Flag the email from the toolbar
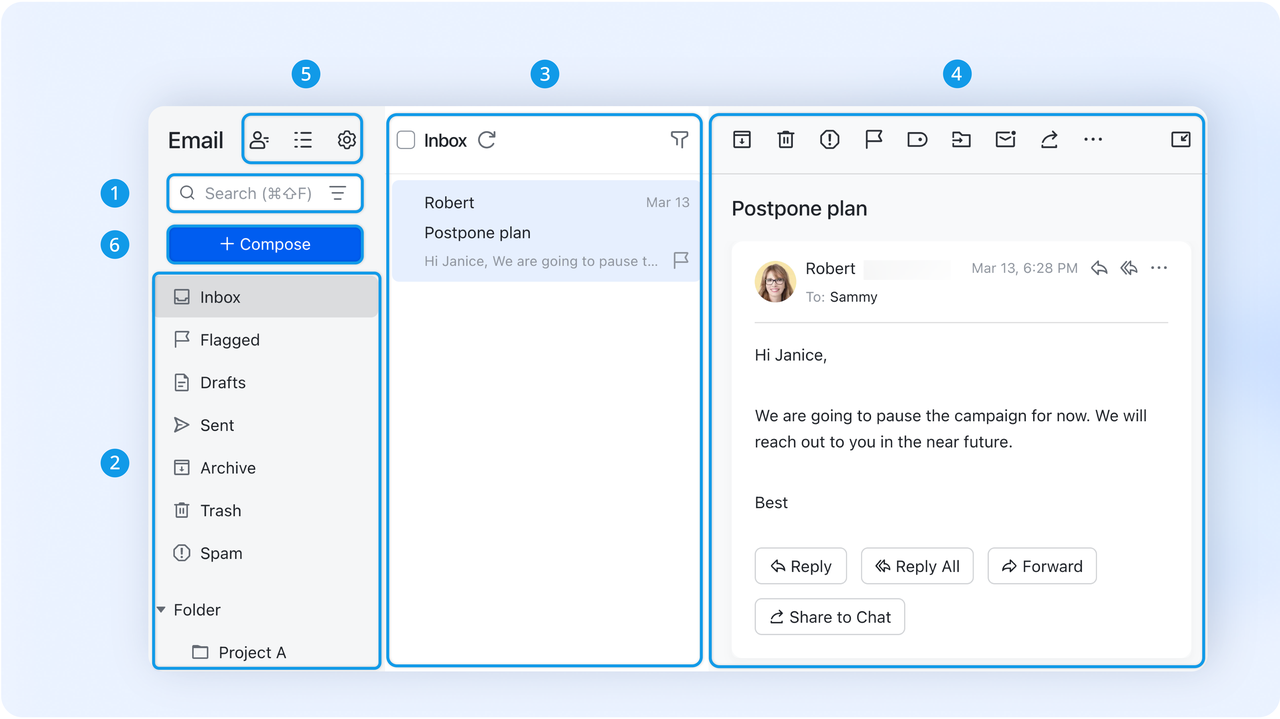1280x719 pixels. (873, 140)
